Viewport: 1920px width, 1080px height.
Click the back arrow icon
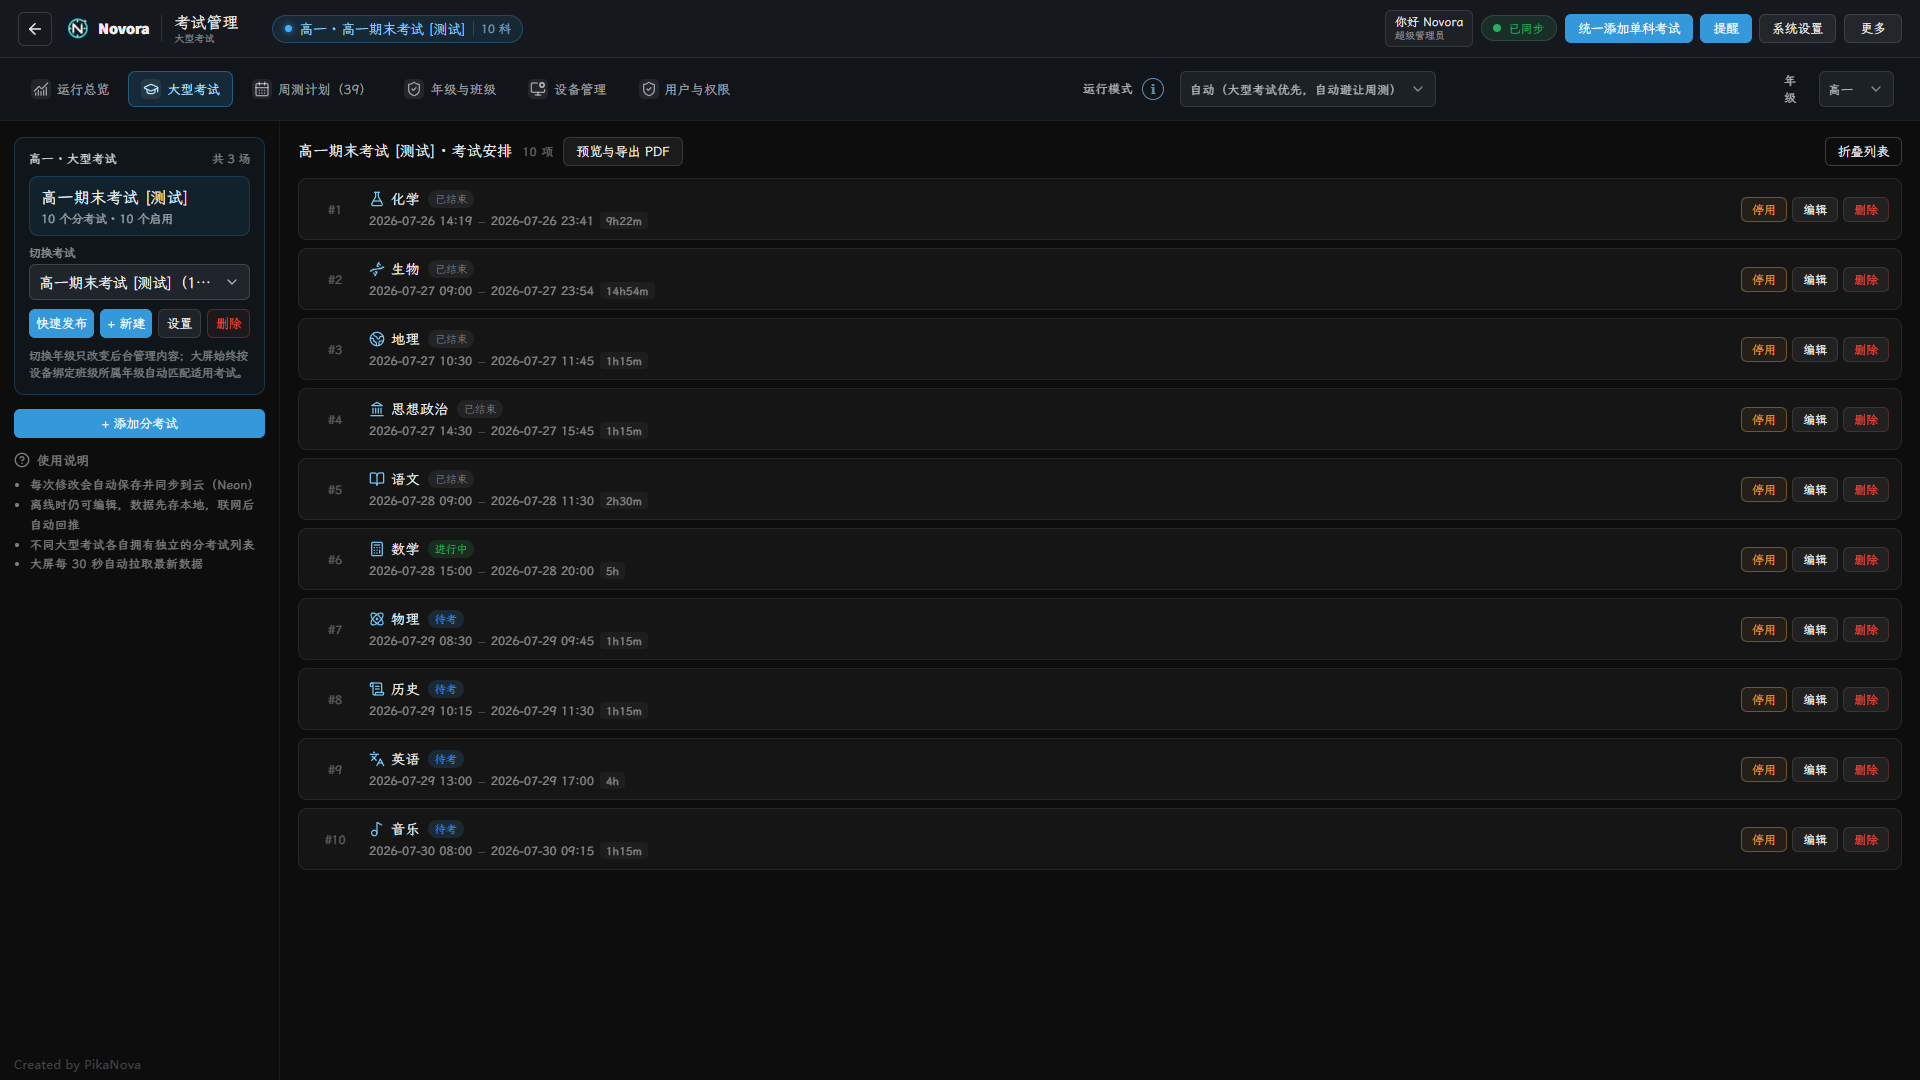(x=35, y=29)
